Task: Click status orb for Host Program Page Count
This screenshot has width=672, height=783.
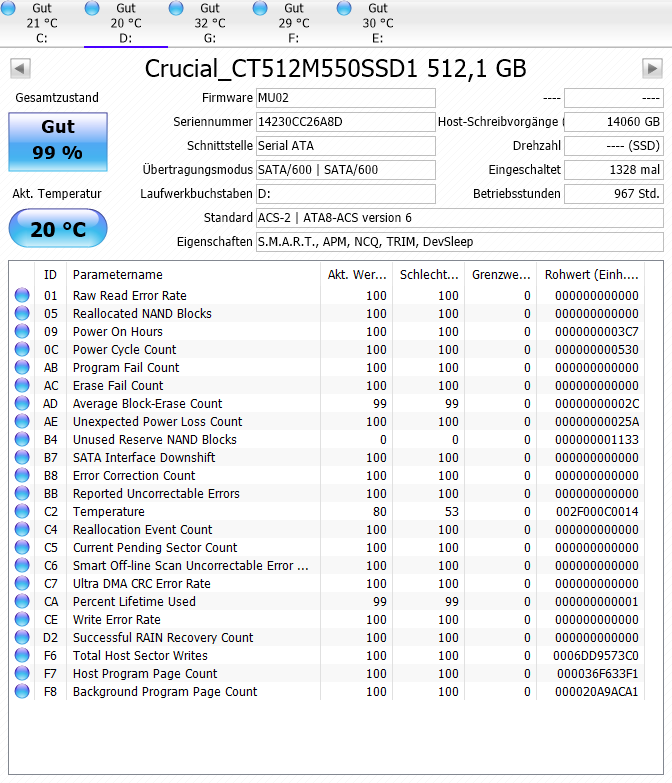Action: [x=22, y=673]
